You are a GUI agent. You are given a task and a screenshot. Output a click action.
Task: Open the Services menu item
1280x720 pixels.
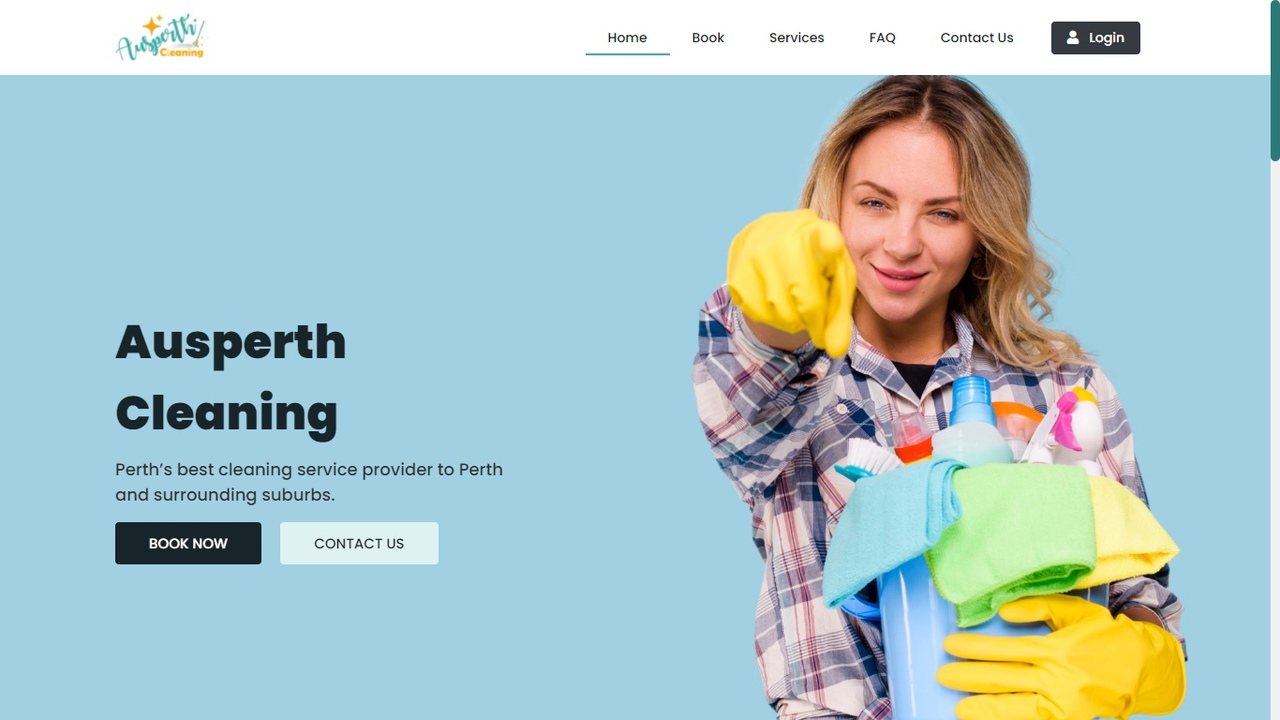point(796,38)
